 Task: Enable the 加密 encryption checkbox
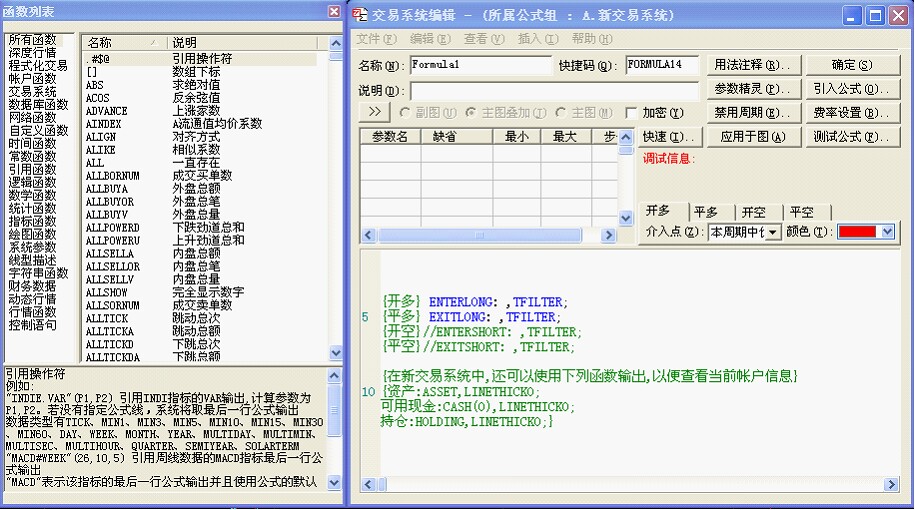point(631,113)
